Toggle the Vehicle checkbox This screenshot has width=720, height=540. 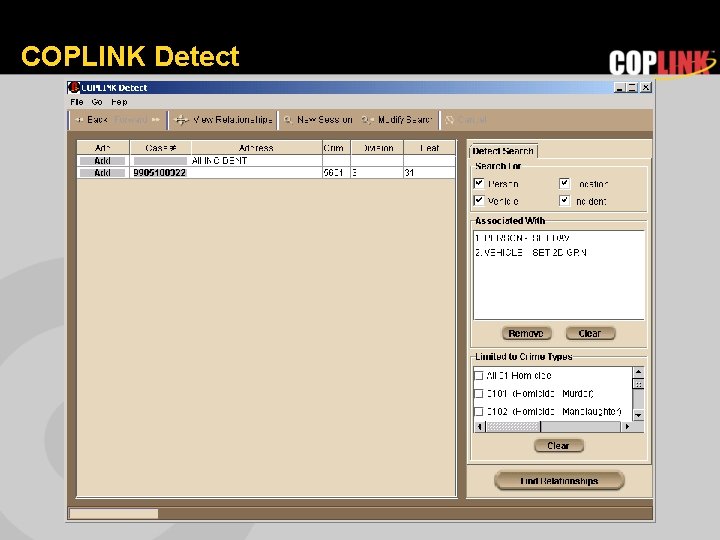tap(479, 201)
